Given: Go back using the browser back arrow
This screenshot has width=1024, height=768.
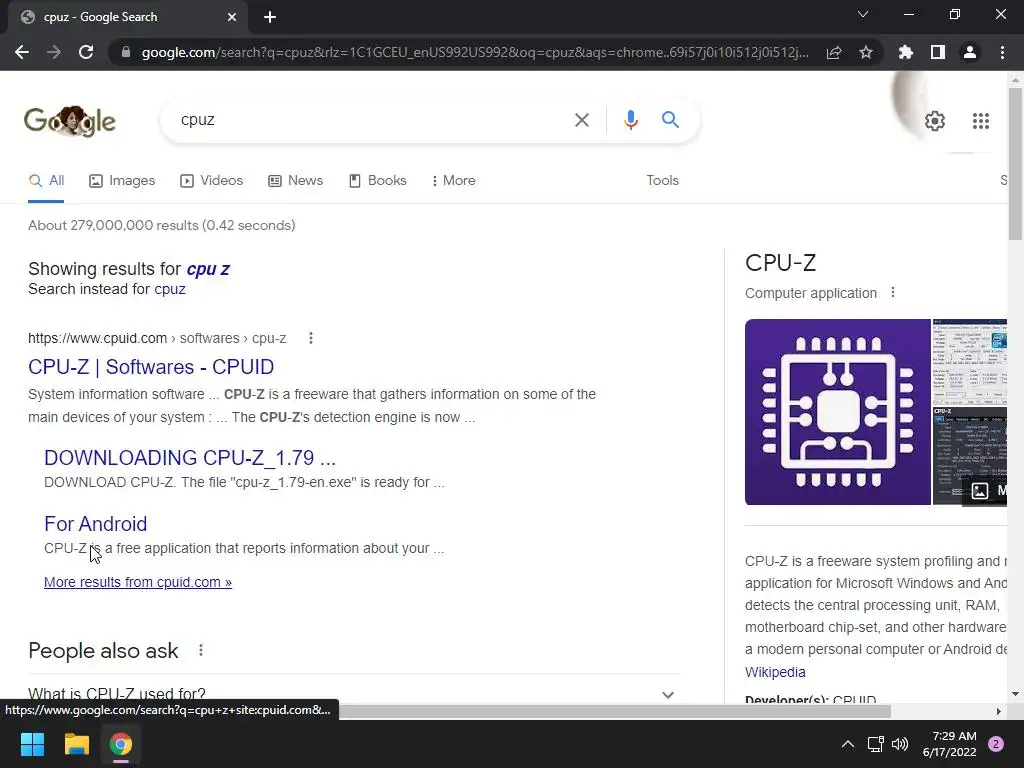Looking at the screenshot, I should pyautogui.click(x=22, y=52).
